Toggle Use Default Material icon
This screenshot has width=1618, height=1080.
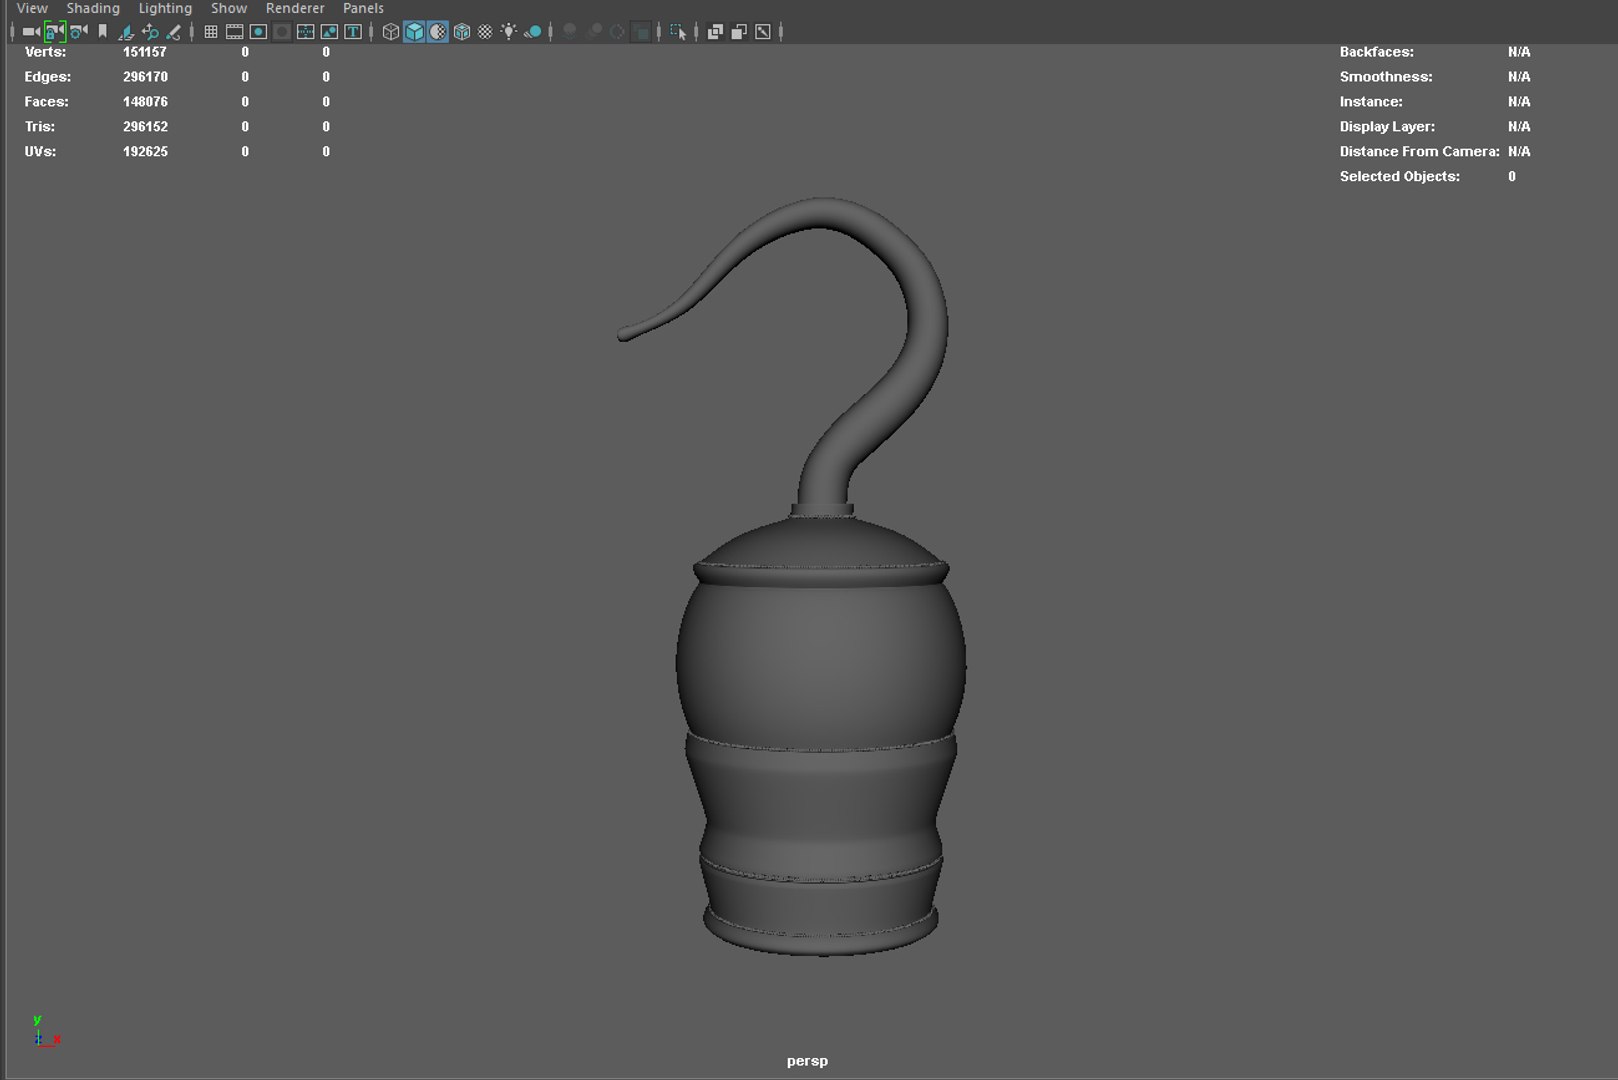[x=438, y=32]
